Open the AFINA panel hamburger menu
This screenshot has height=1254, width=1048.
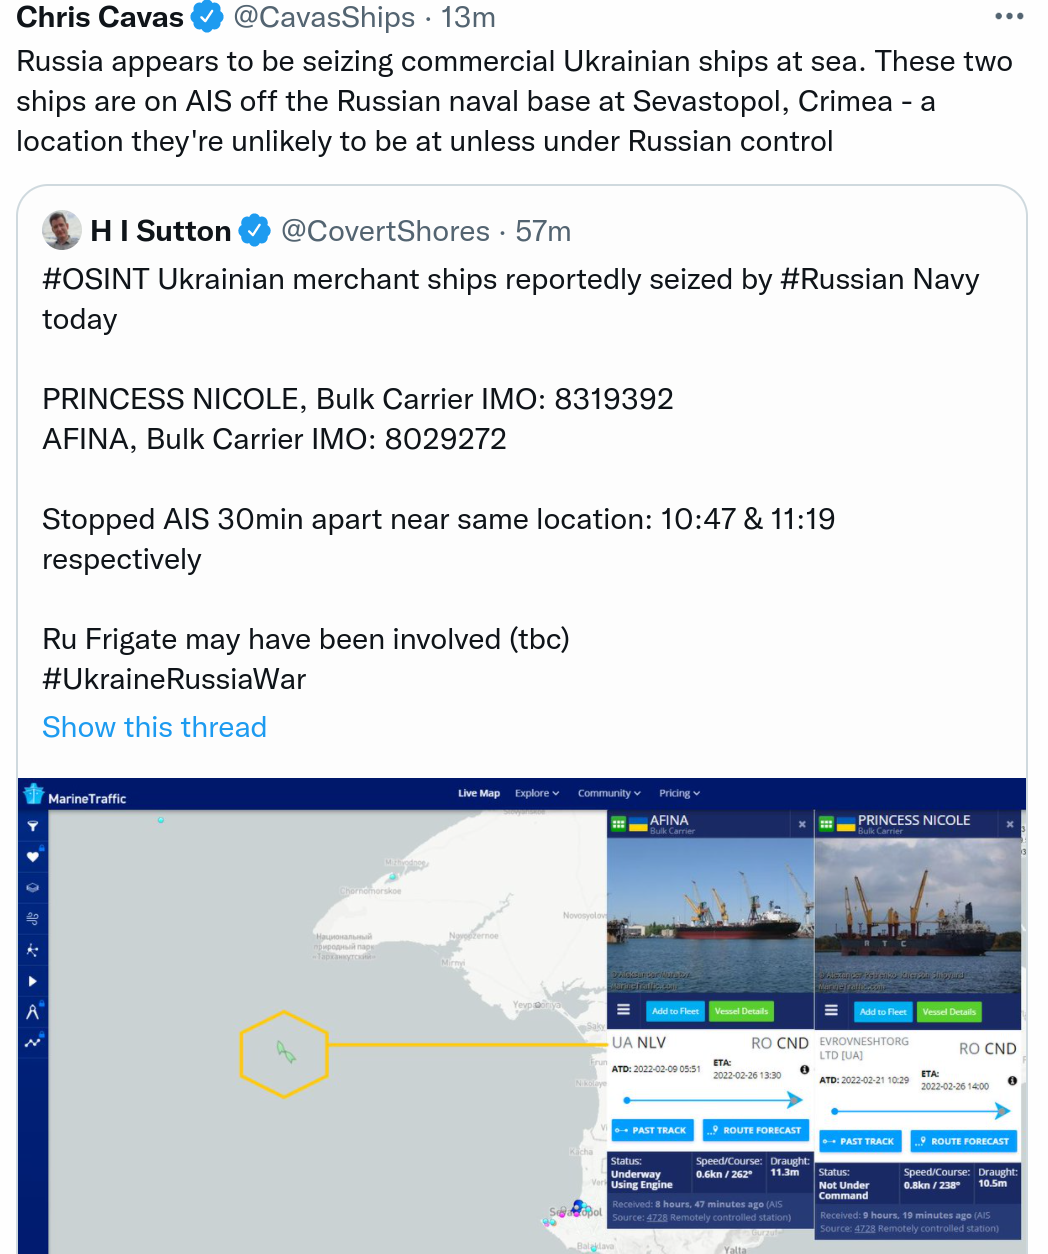623,1010
